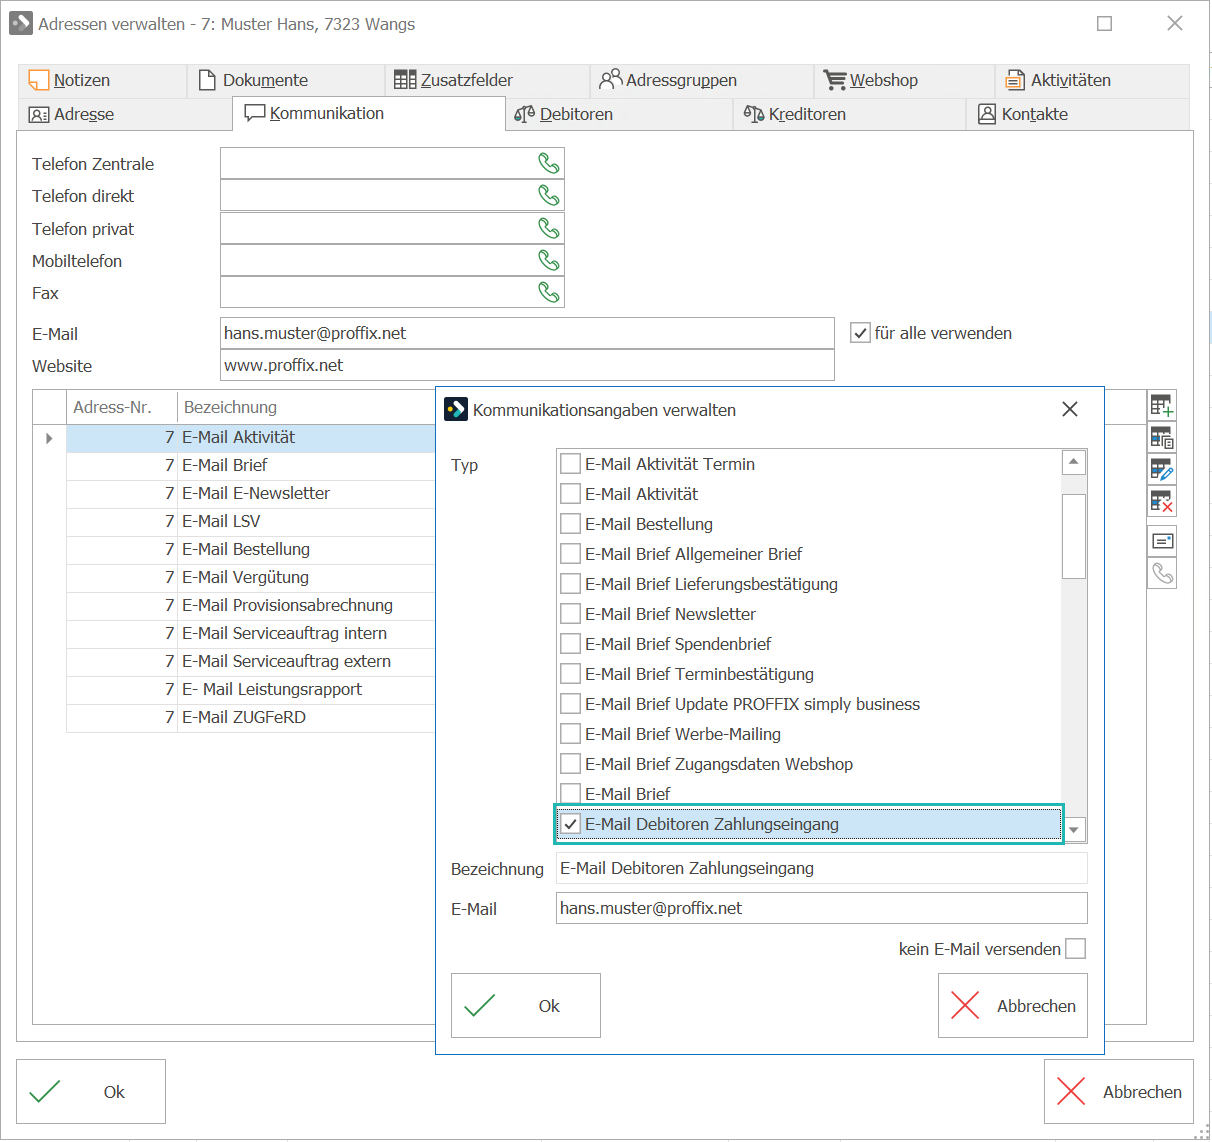
Task: Dial the Telefon Zentrale number via phone icon
Action: (549, 163)
